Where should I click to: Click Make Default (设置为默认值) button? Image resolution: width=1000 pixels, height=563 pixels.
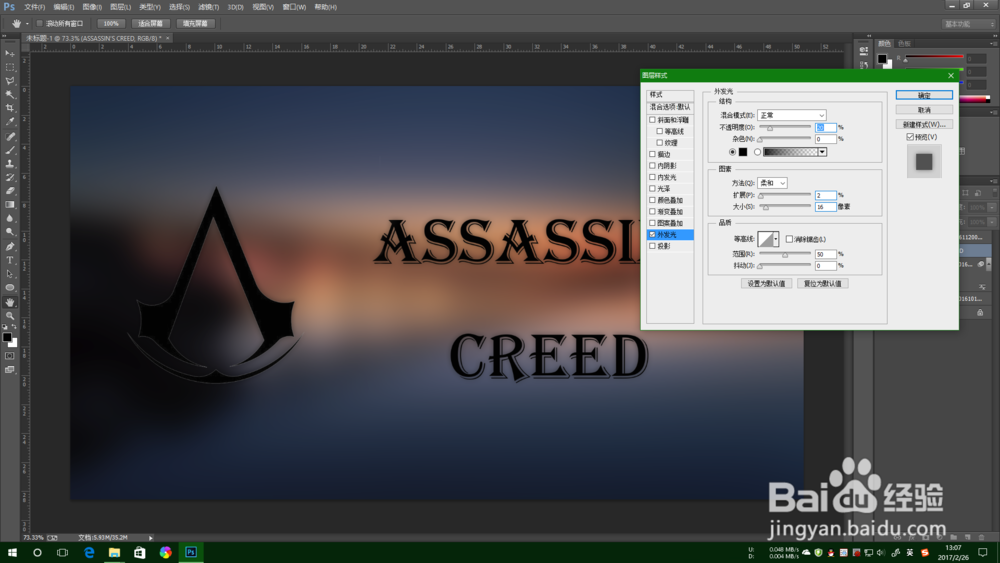pos(767,284)
